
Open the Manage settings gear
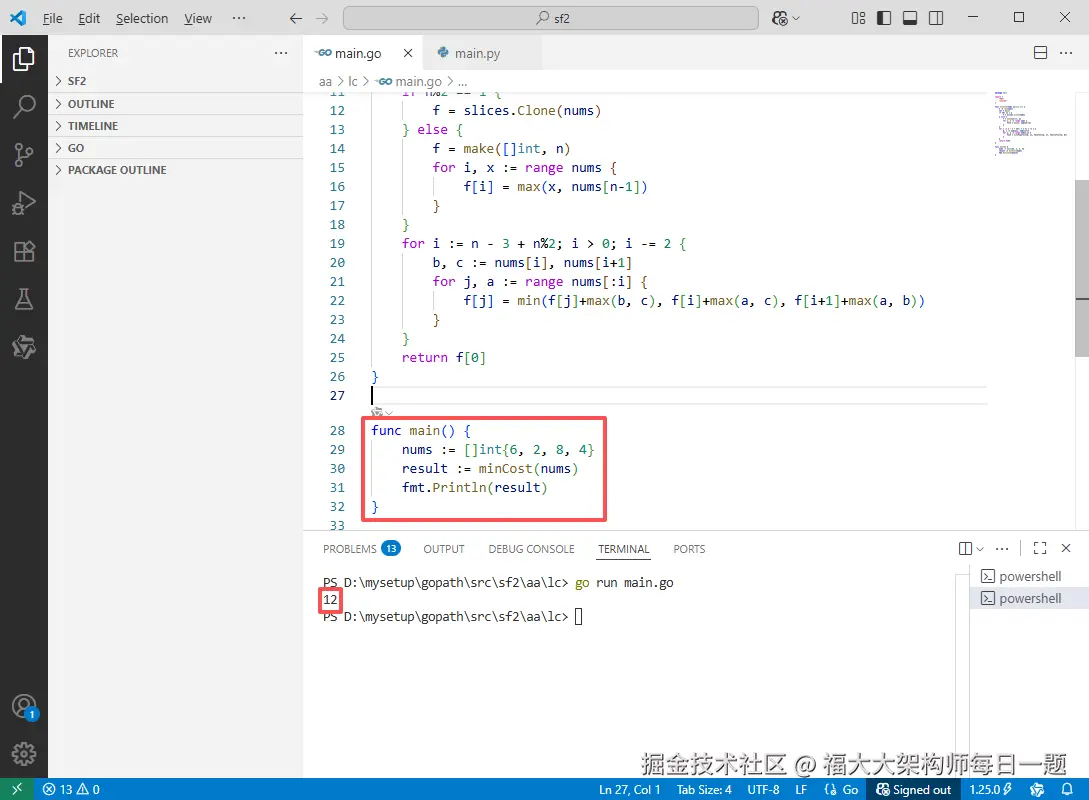pos(24,753)
